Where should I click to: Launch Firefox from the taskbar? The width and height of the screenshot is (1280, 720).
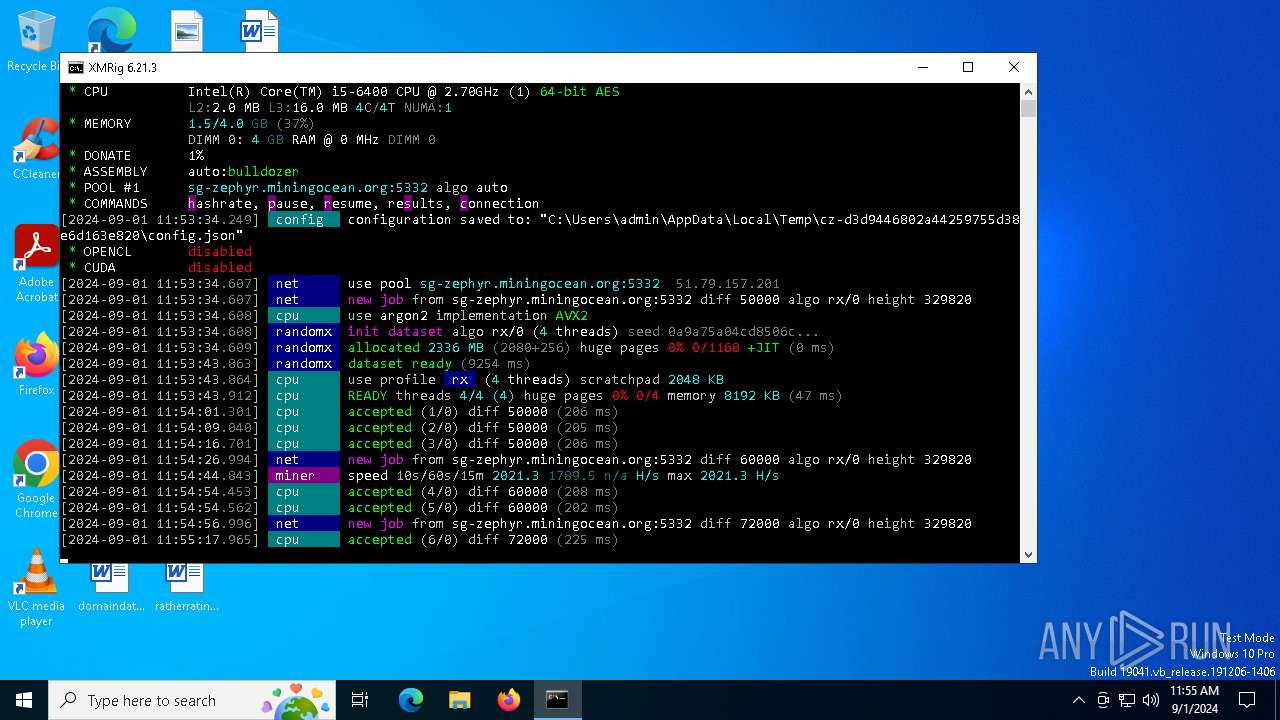pos(509,700)
